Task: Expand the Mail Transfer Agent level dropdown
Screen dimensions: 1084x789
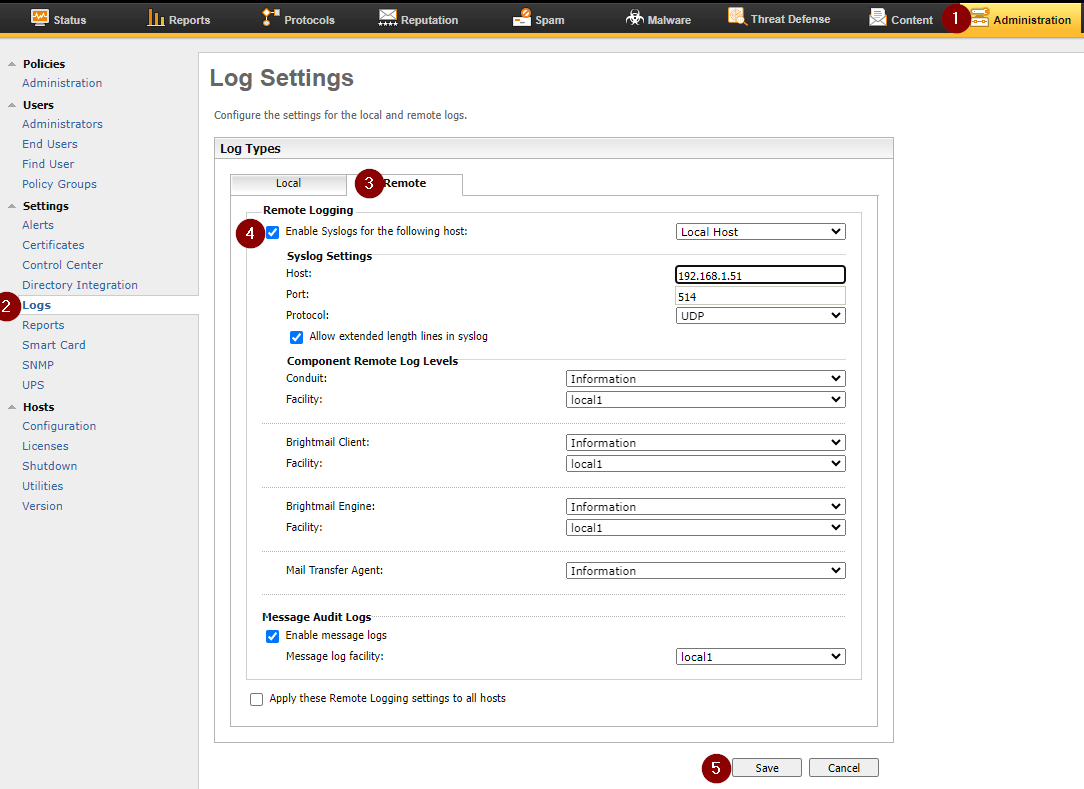Action: coord(705,571)
